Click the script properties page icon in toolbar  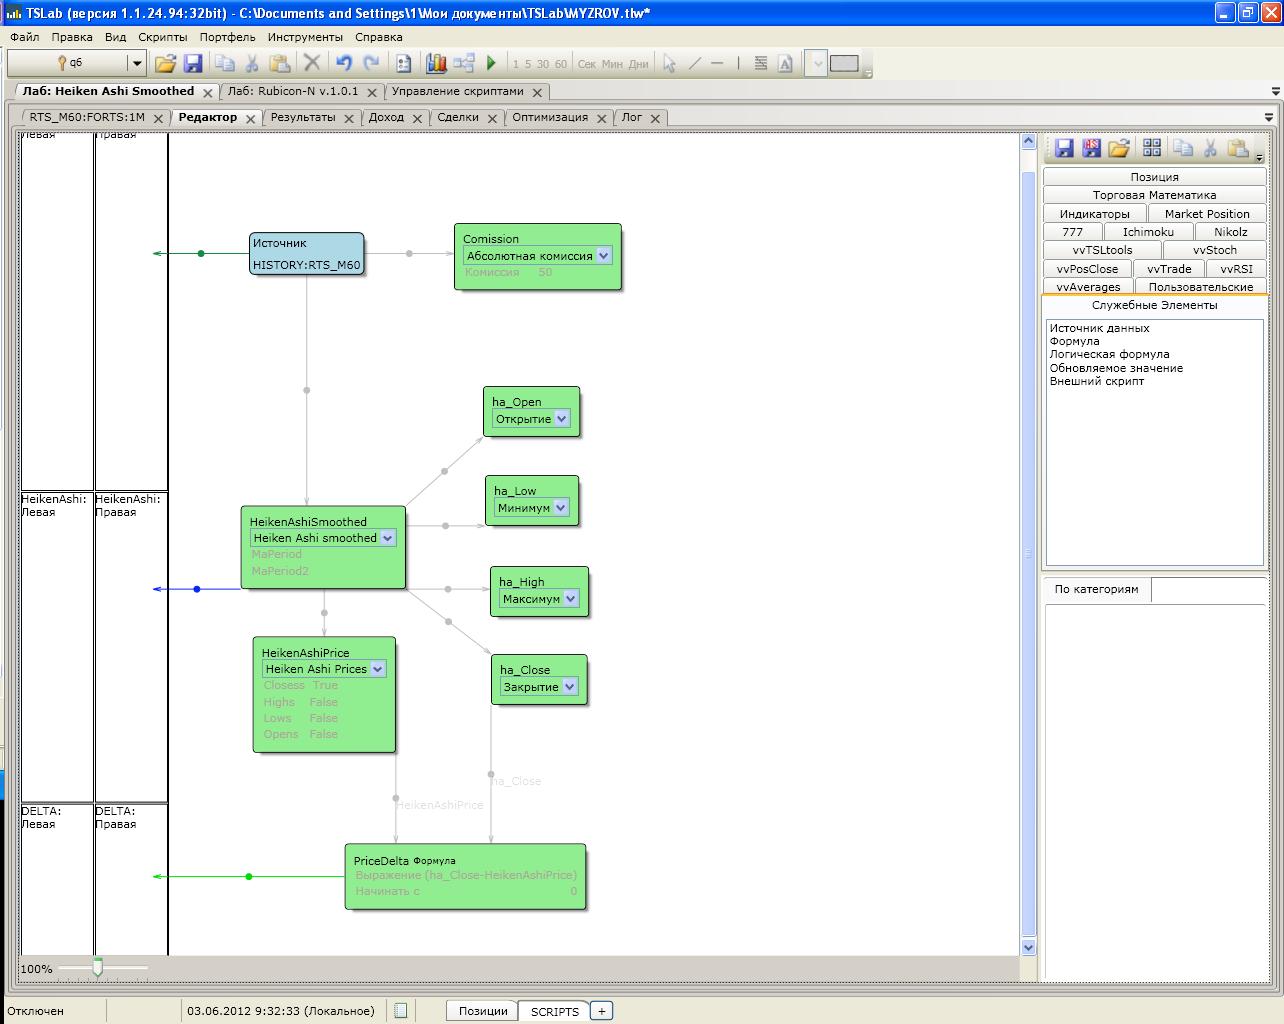point(403,63)
